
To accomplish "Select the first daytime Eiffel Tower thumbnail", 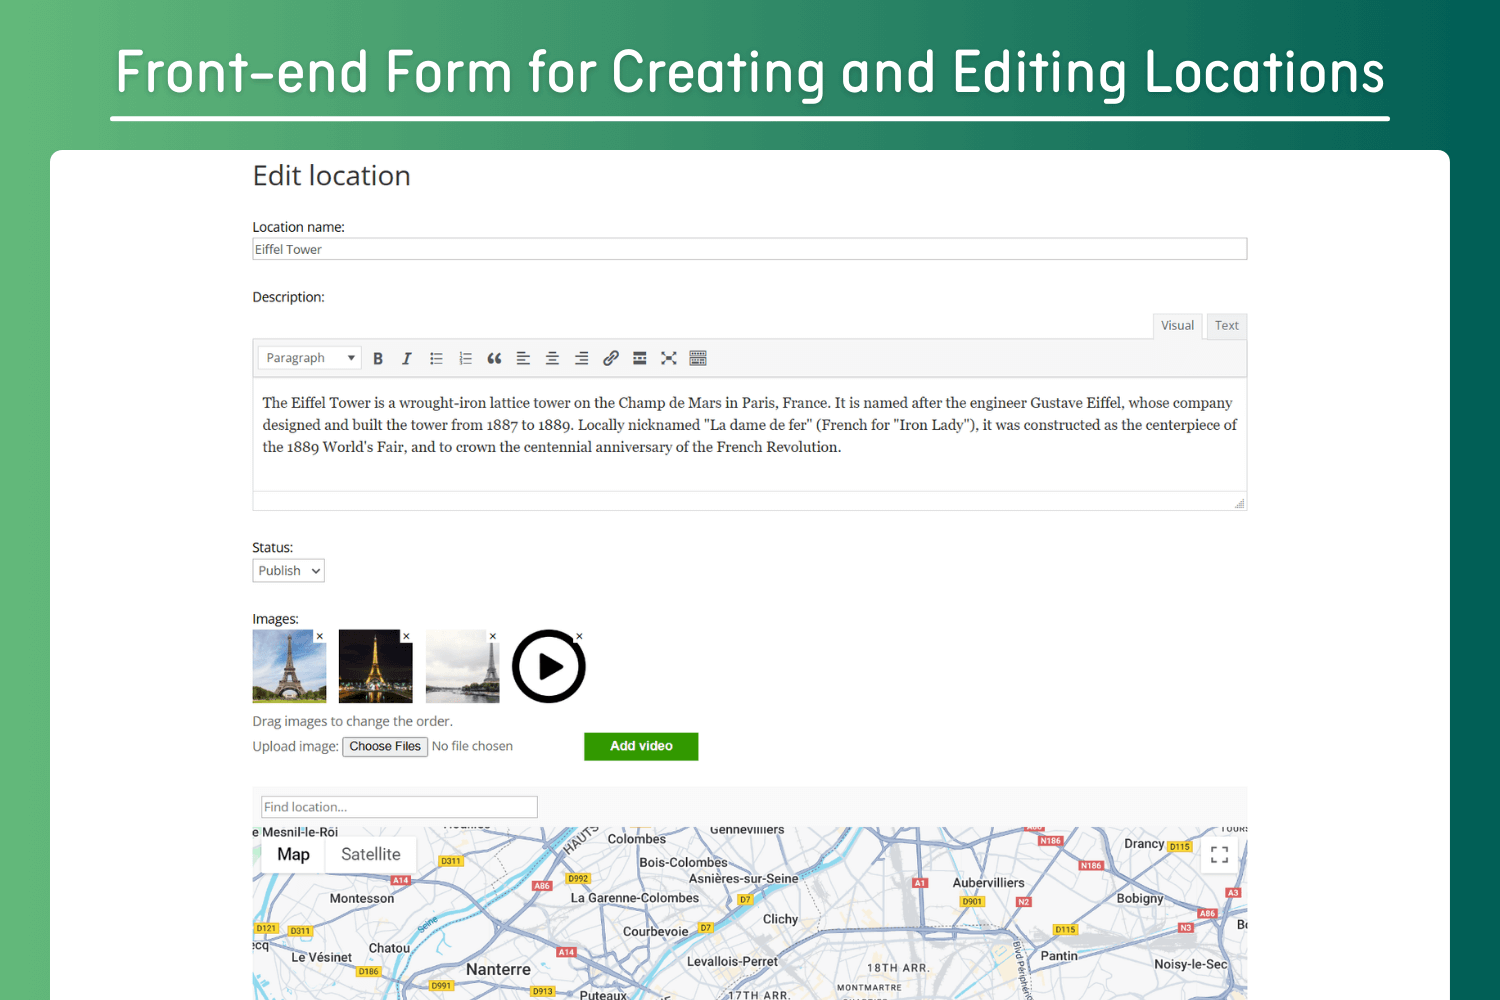I will click(289, 666).
